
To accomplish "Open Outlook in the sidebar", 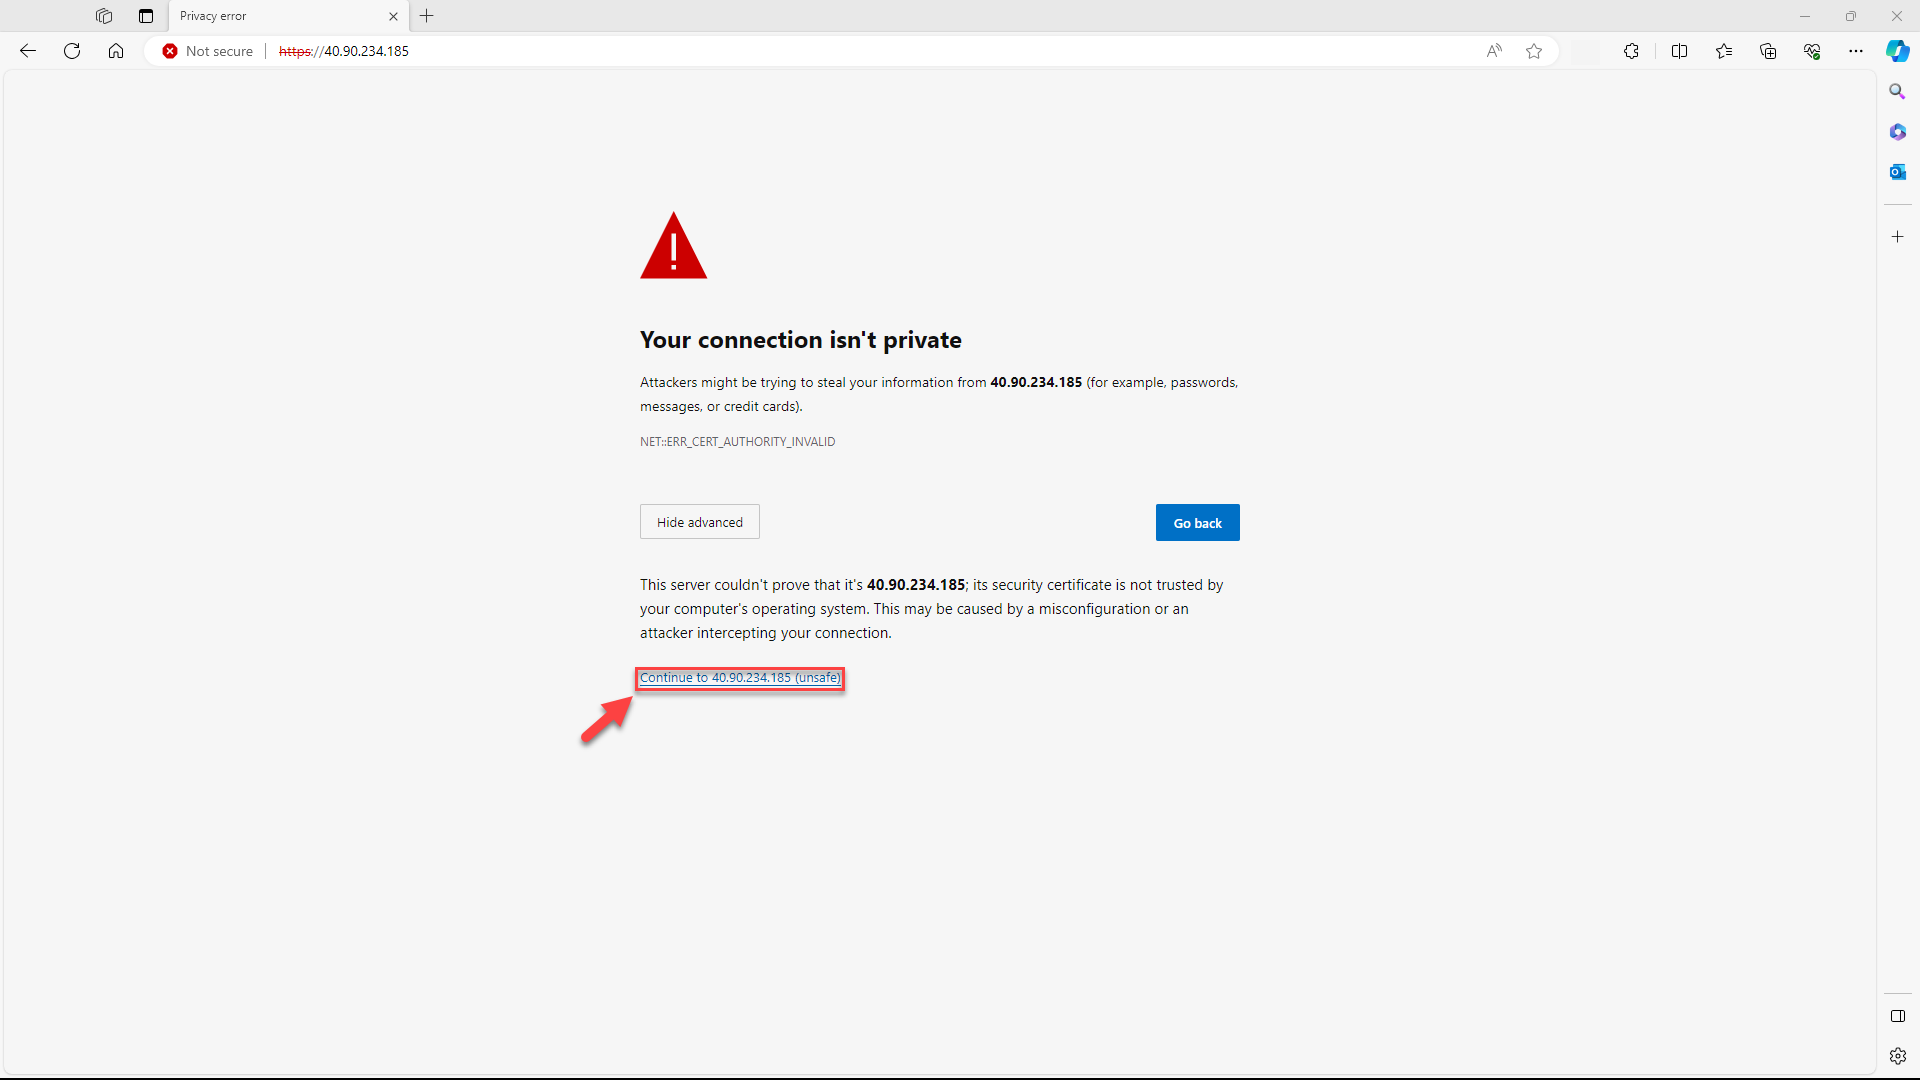I will pyautogui.click(x=1897, y=171).
